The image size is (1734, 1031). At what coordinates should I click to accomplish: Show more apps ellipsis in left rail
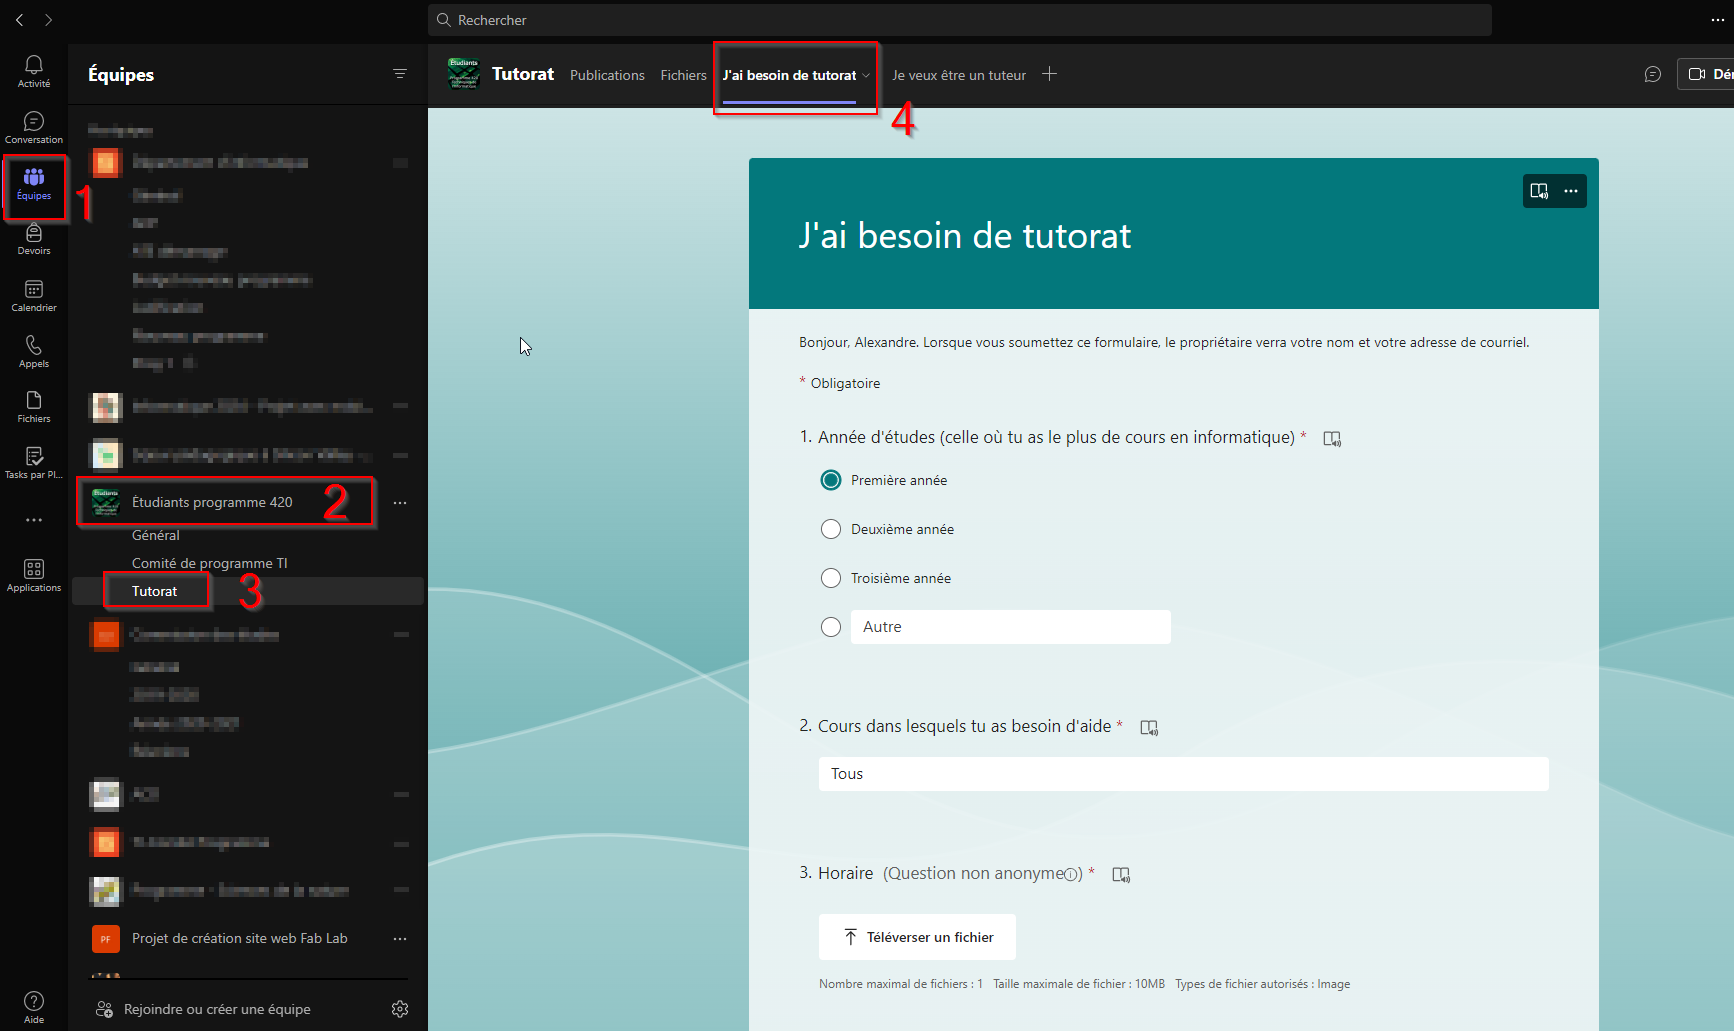[34, 520]
